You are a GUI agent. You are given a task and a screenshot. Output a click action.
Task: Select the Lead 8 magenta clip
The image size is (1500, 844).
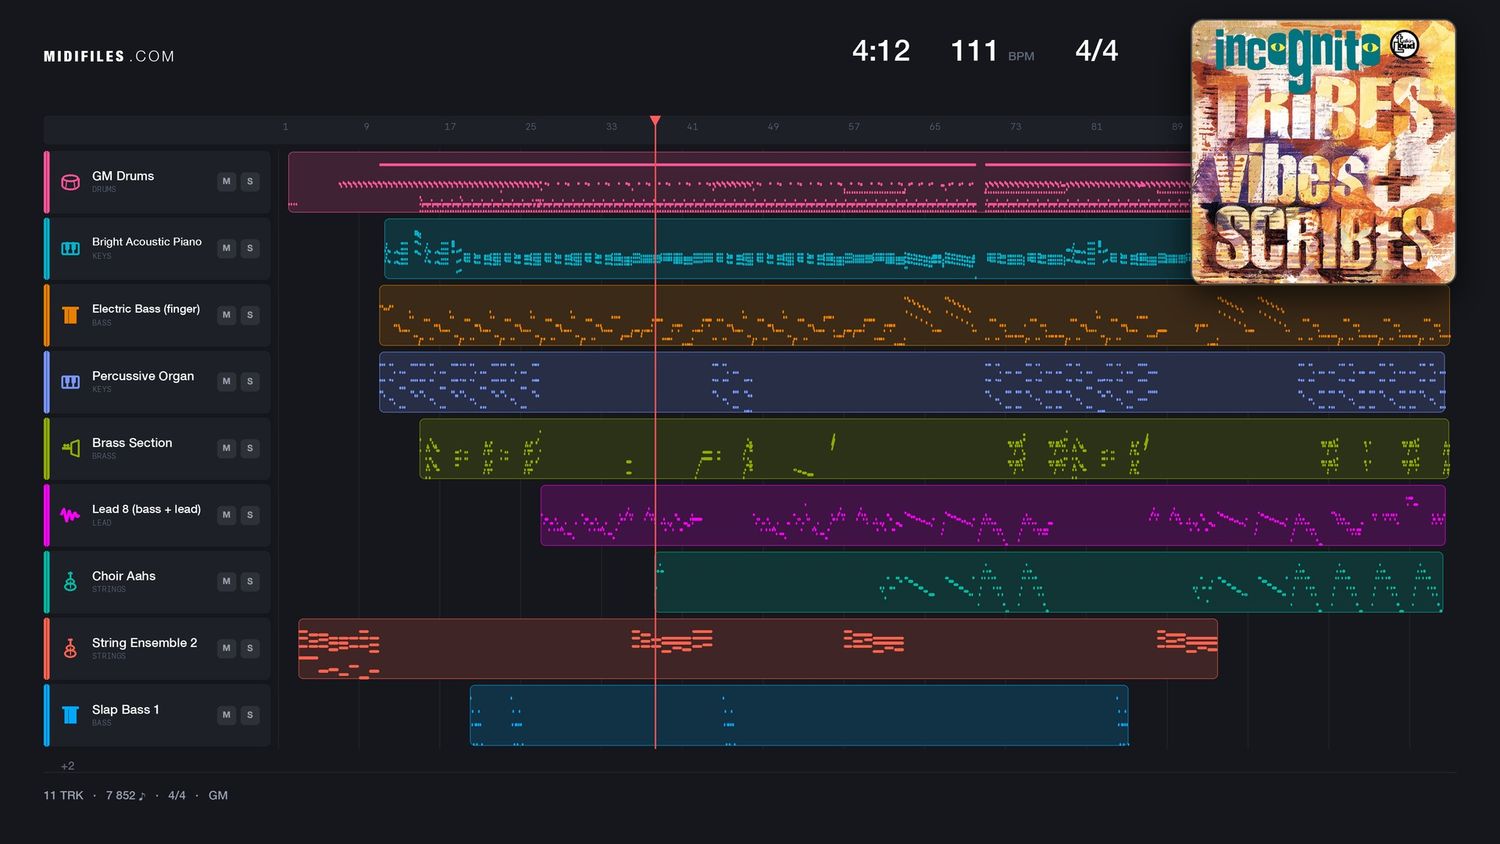993,515
